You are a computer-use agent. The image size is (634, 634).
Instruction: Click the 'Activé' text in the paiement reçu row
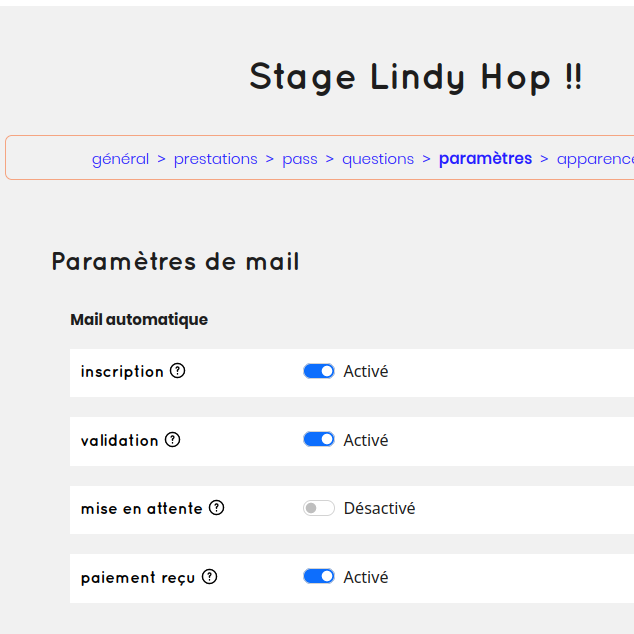[x=366, y=577]
